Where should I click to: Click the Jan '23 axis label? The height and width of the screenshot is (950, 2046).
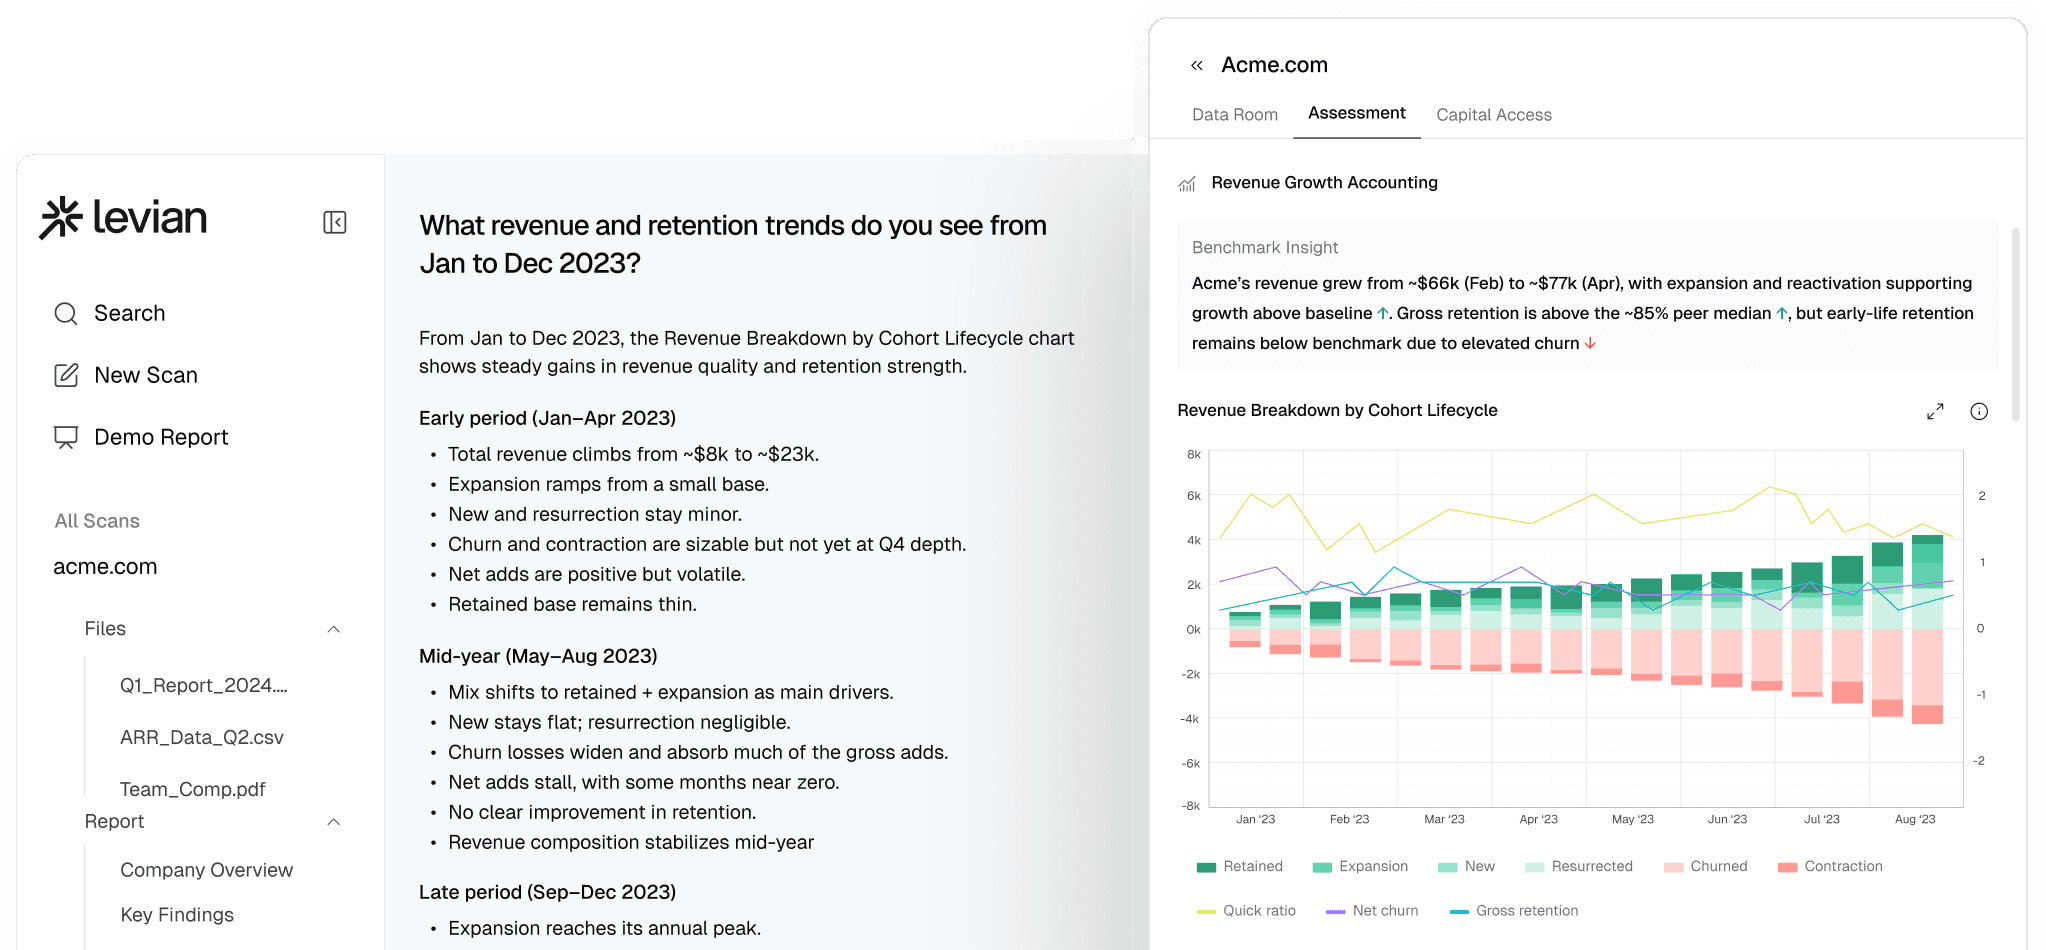tap(1255, 820)
